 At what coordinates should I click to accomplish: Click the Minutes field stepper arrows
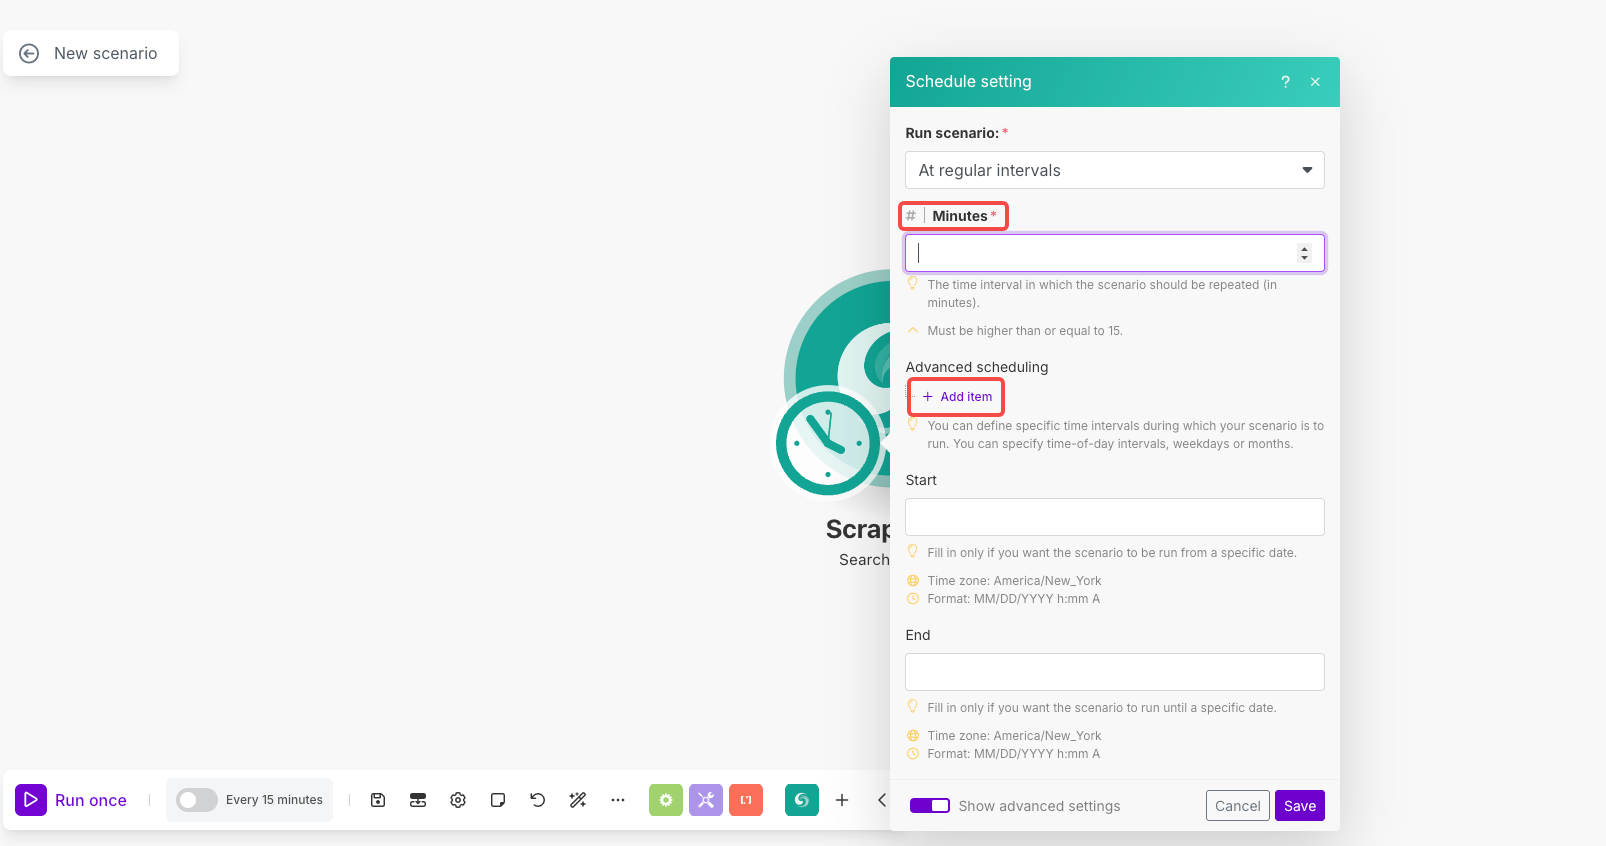1304,253
